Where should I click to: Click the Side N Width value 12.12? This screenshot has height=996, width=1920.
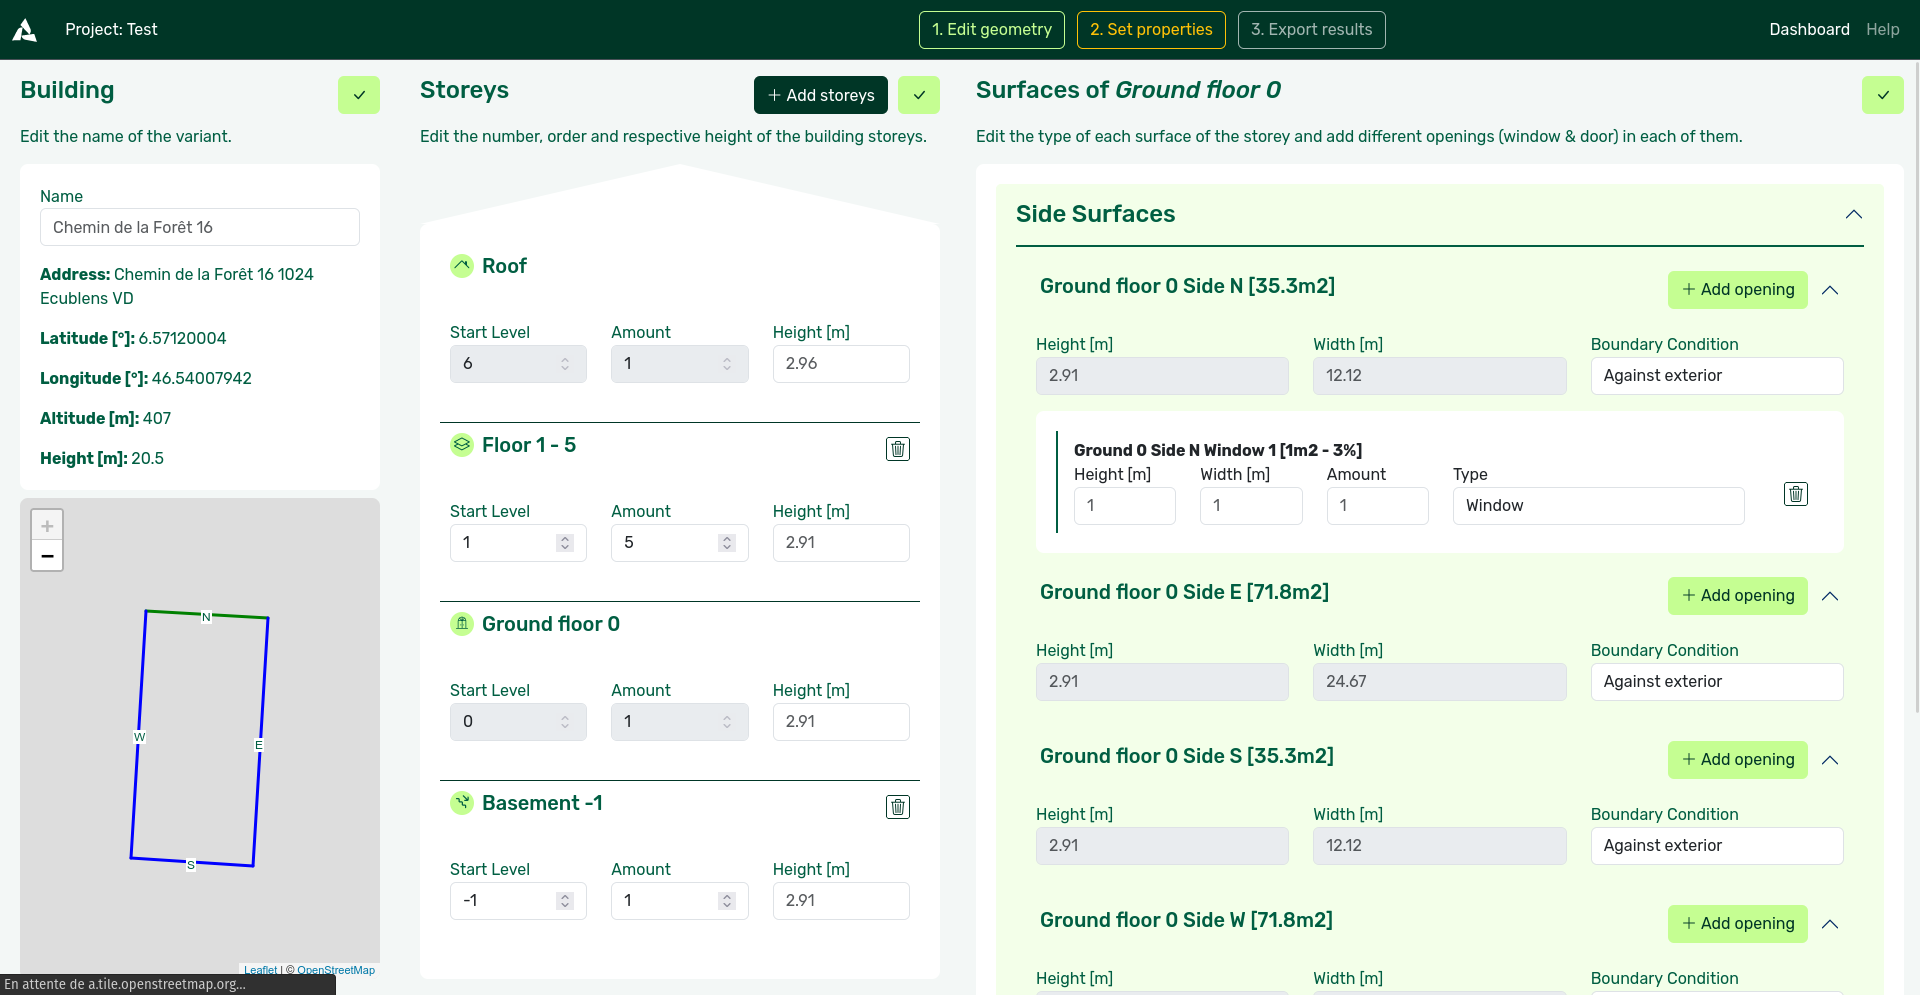[x=1439, y=376]
